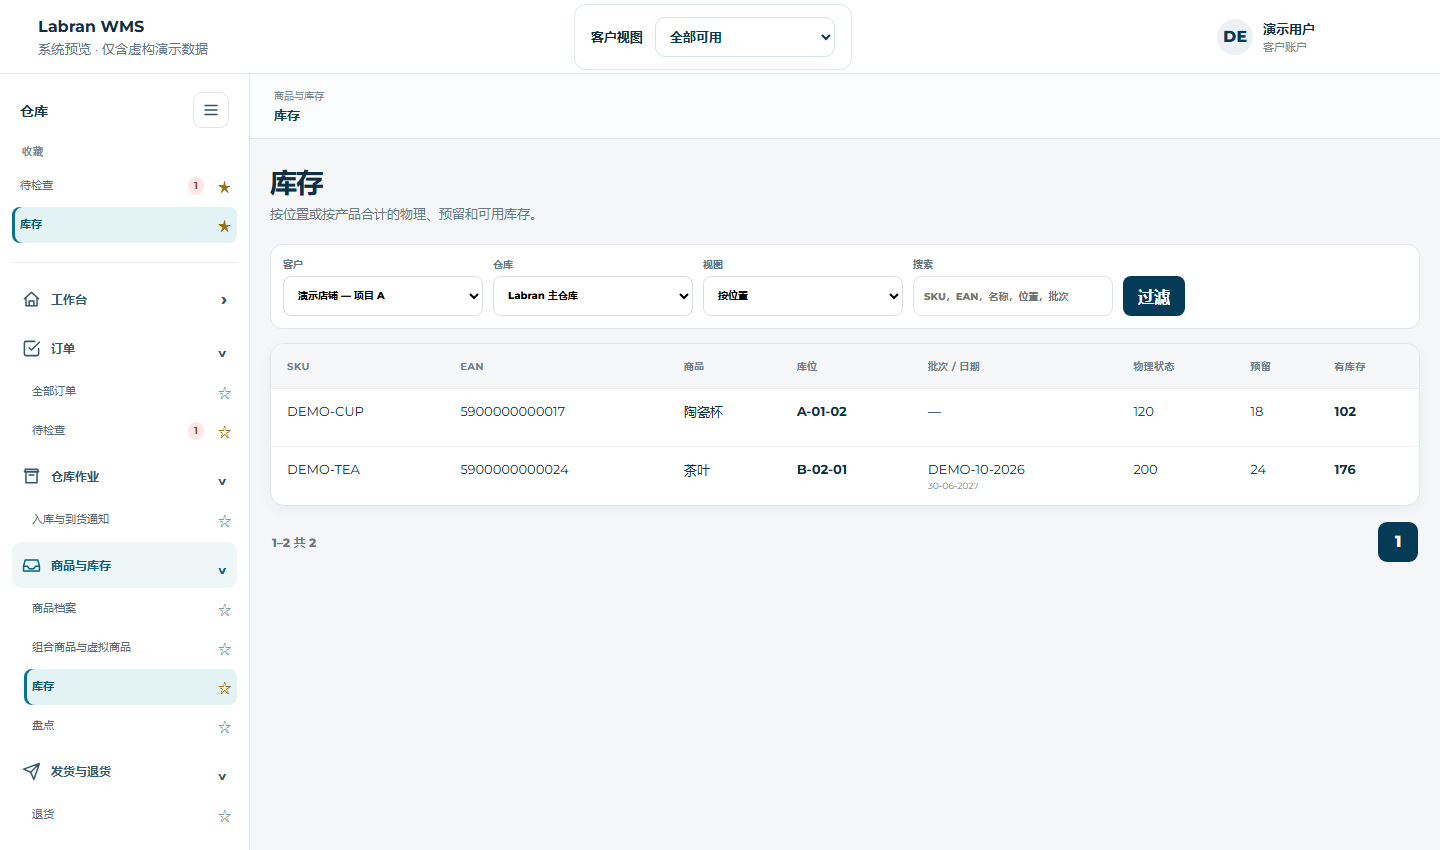This screenshot has width=1440, height=850.
Task: Click the 演示用户 account name
Action: 1288,29
